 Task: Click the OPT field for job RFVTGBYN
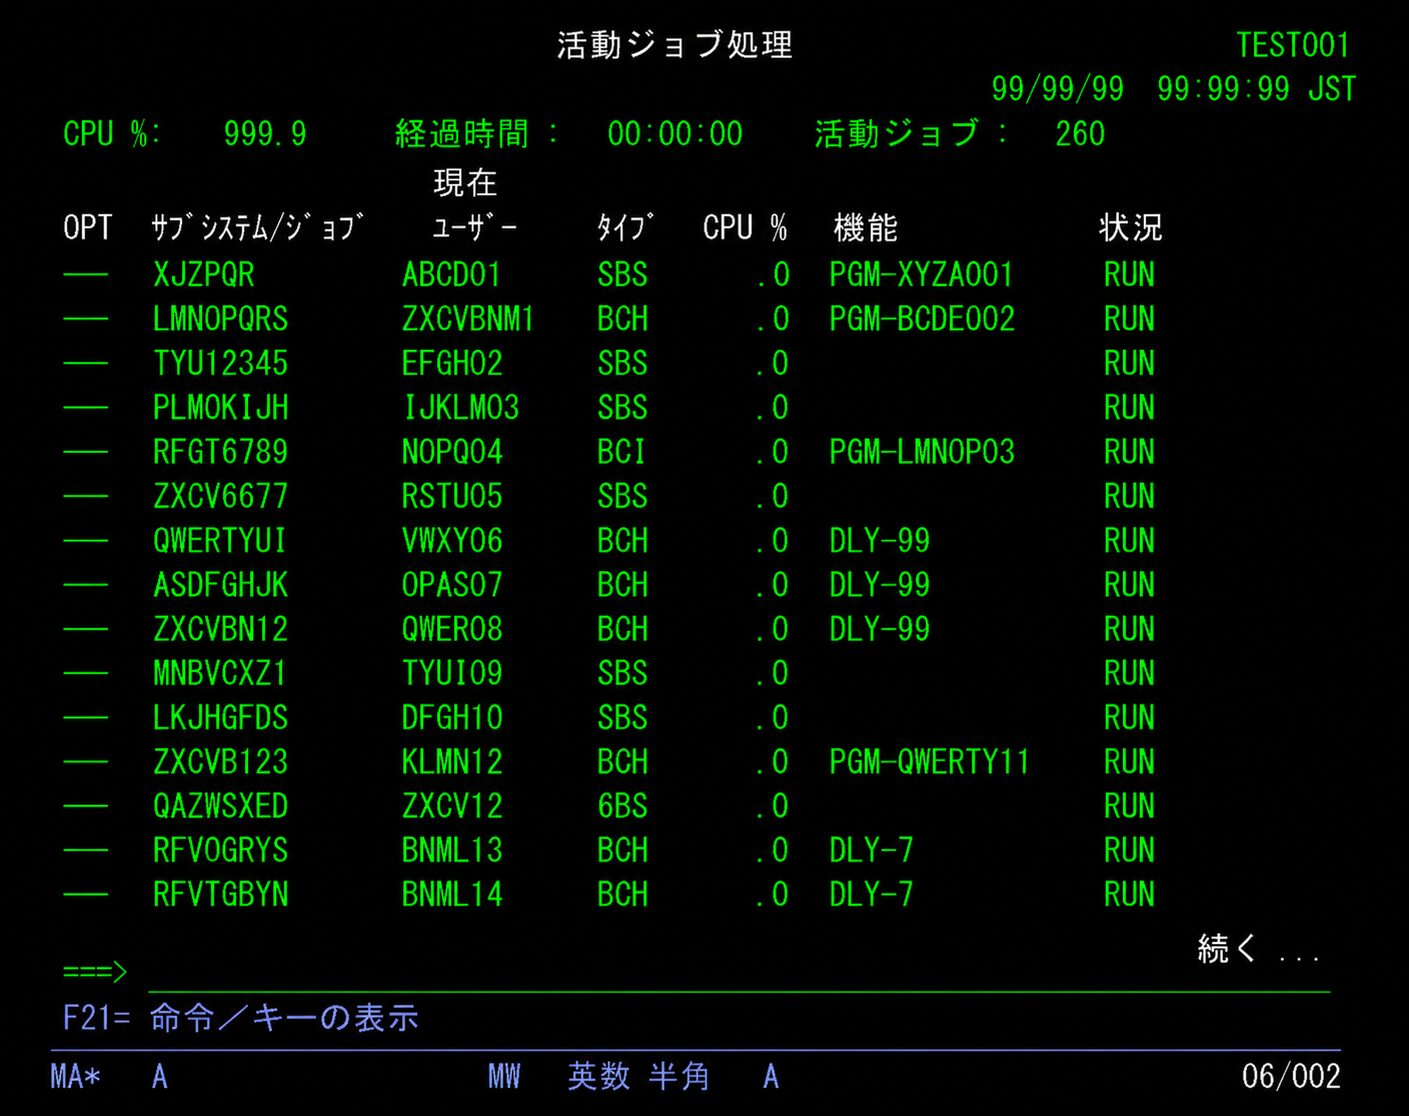click(86, 895)
